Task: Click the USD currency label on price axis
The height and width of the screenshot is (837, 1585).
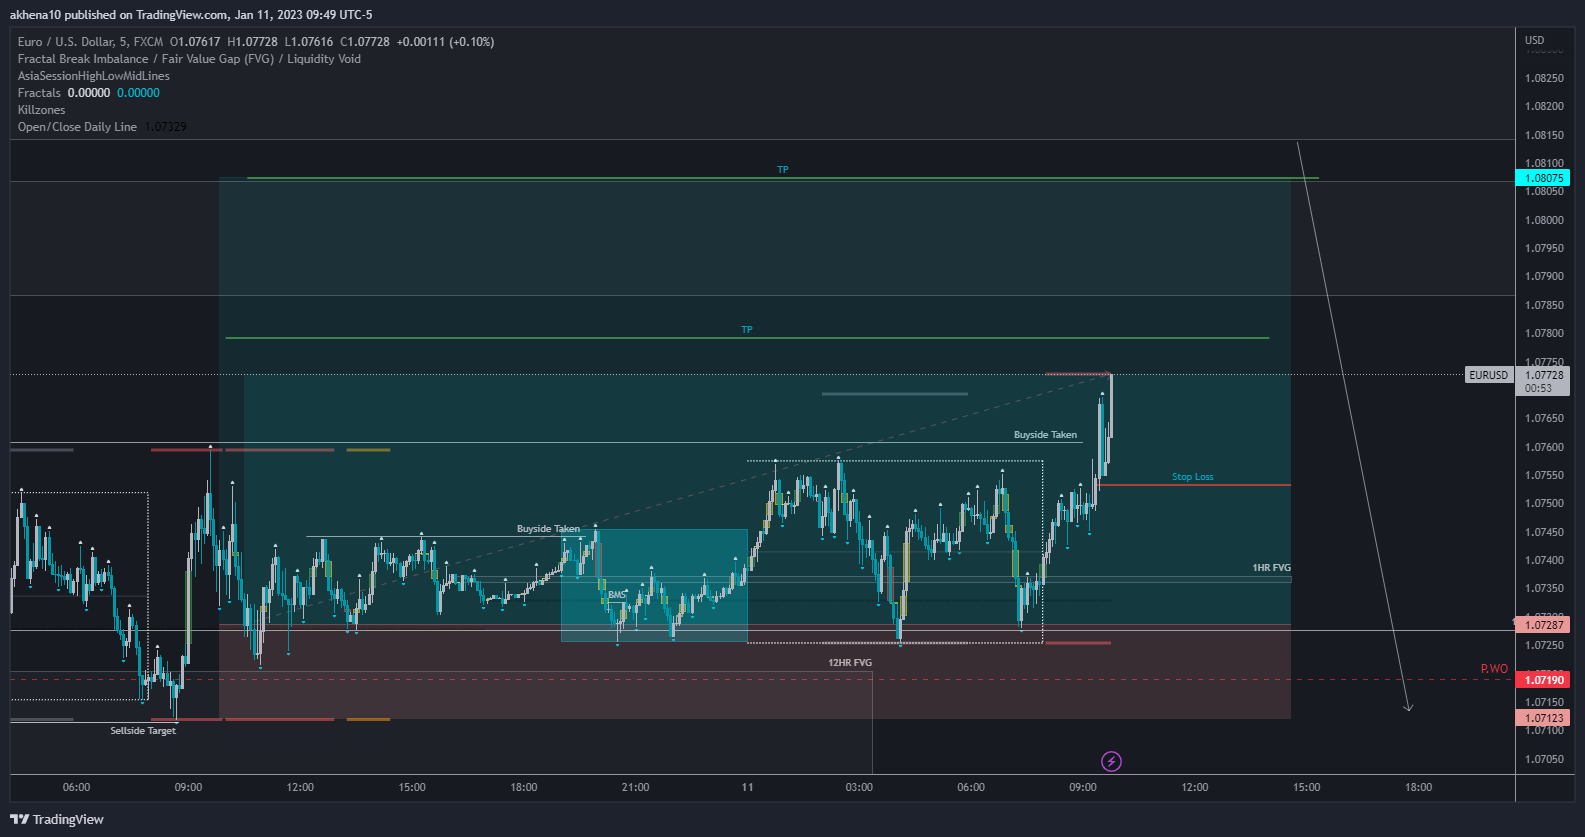Action: [1534, 40]
